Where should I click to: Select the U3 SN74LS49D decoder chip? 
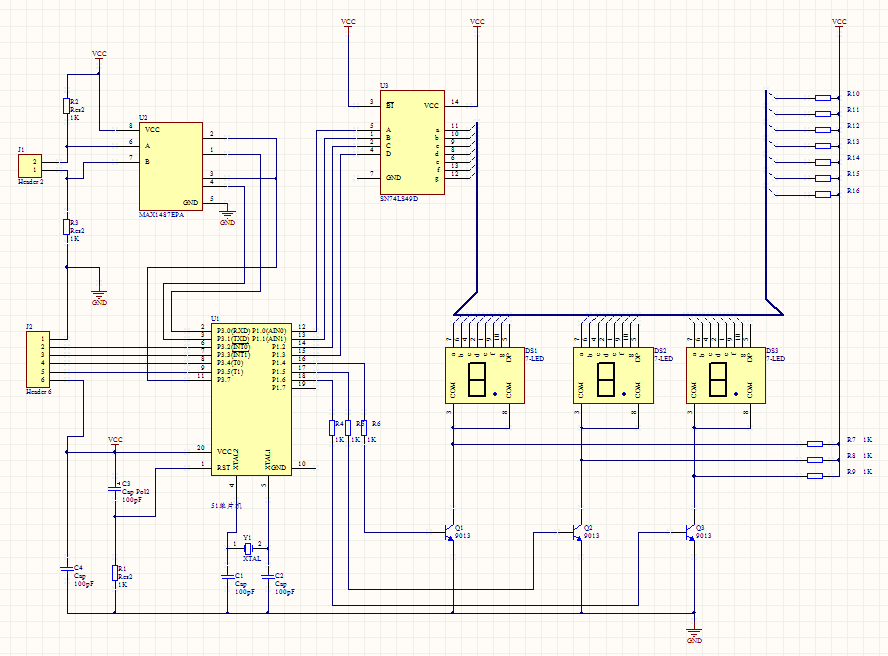point(412,142)
